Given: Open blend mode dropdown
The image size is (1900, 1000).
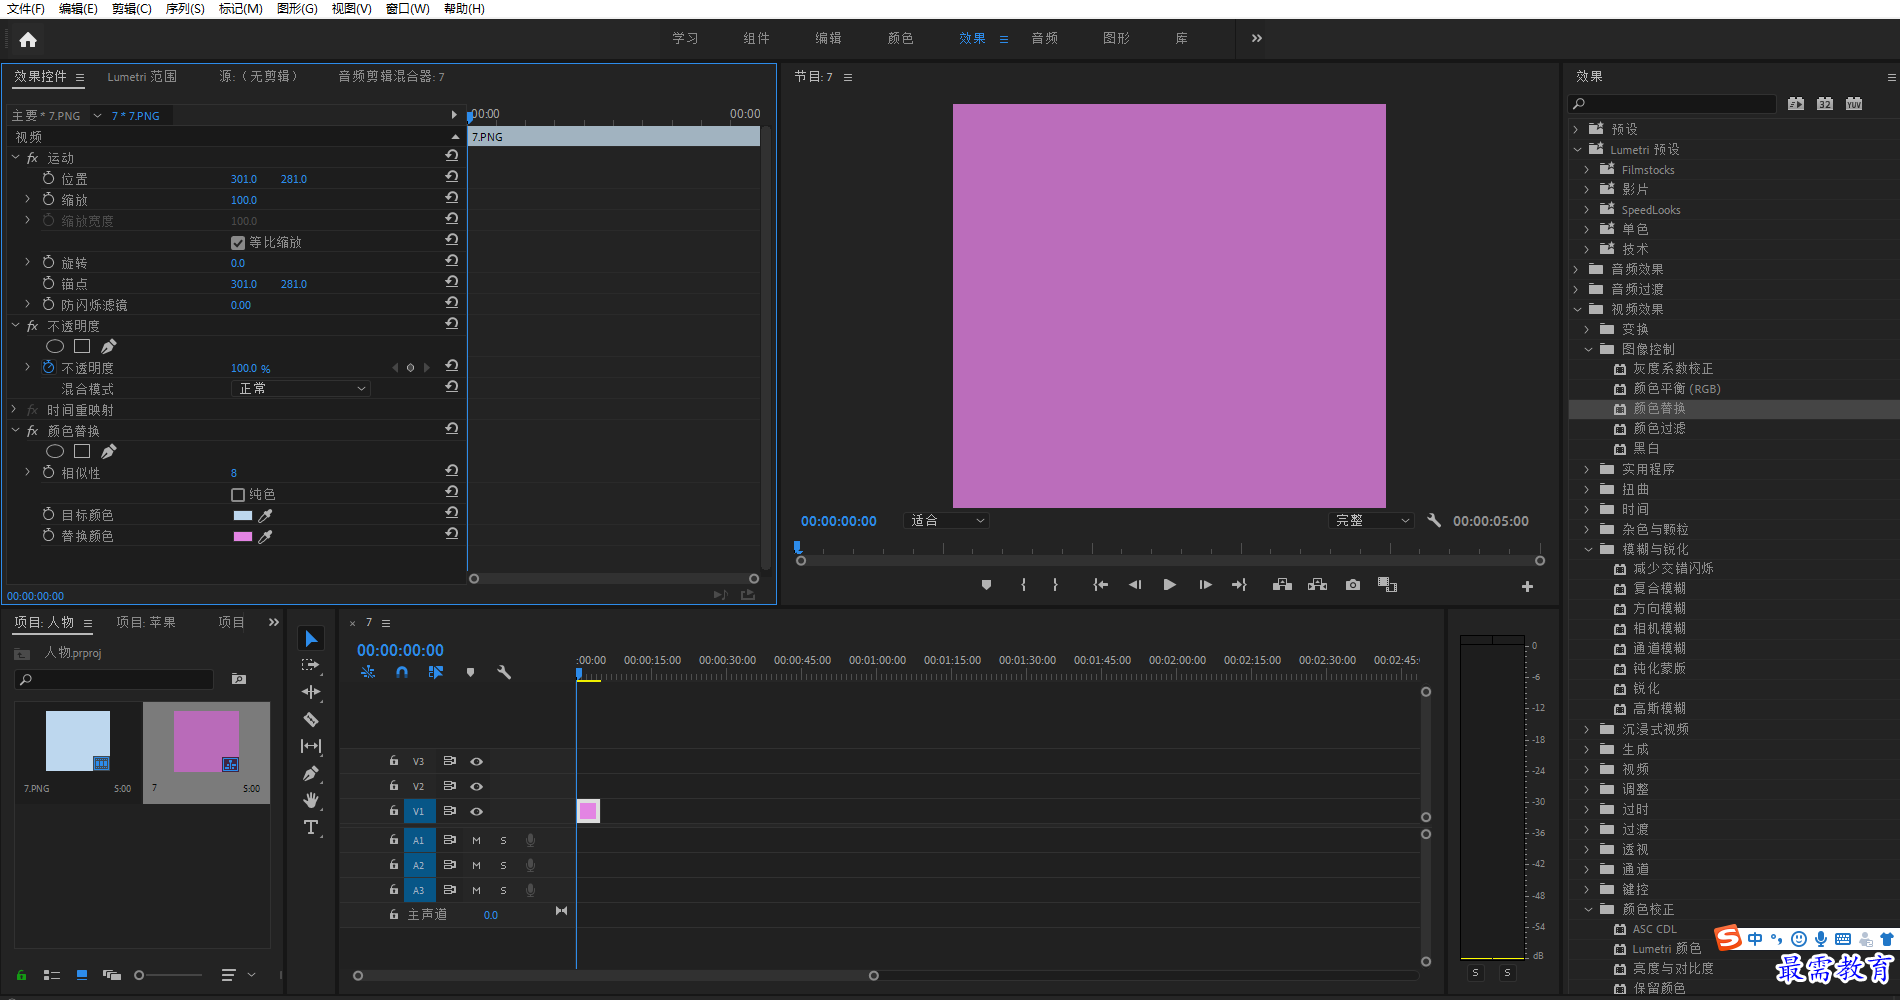Looking at the screenshot, I should 300,388.
